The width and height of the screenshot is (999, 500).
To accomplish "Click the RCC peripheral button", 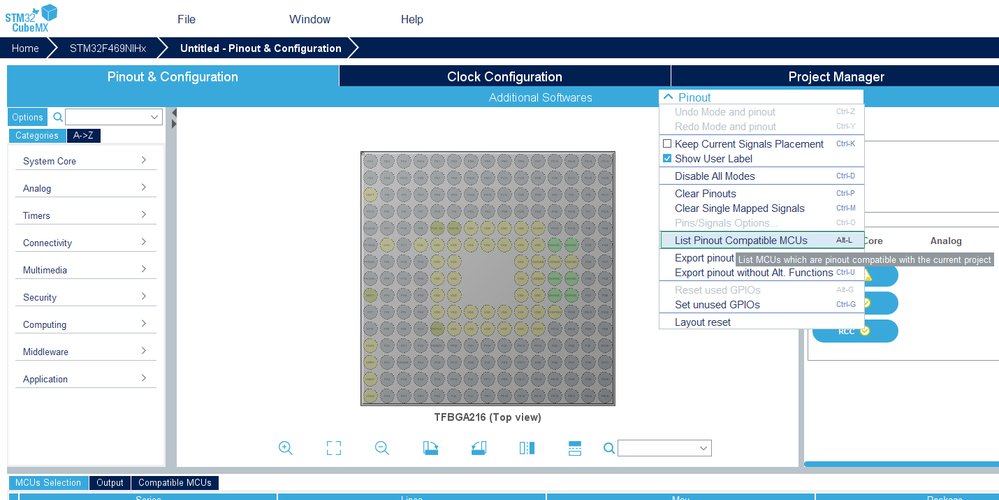I will [x=855, y=331].
